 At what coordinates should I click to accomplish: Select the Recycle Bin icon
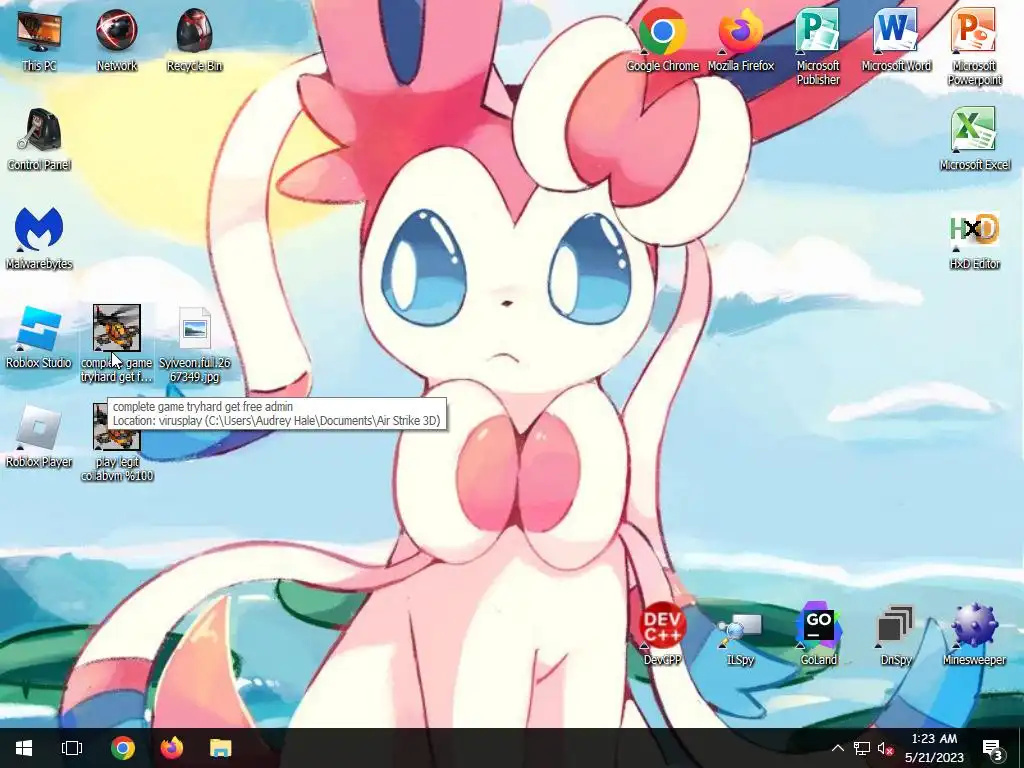(195, 40)
